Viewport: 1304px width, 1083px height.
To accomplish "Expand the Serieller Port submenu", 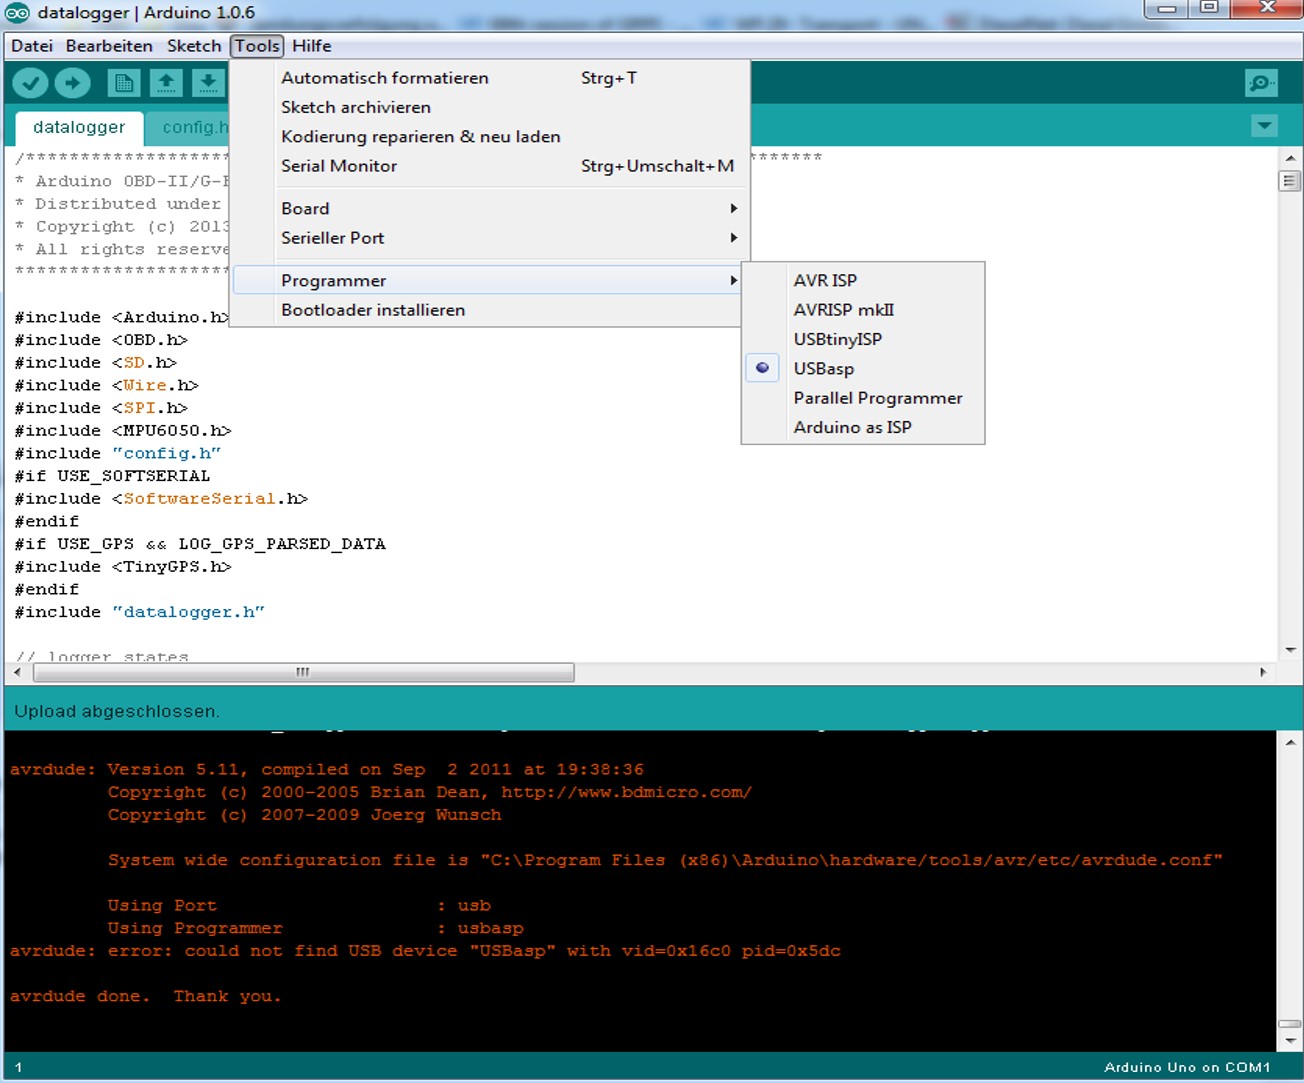I will click(490, 238).
